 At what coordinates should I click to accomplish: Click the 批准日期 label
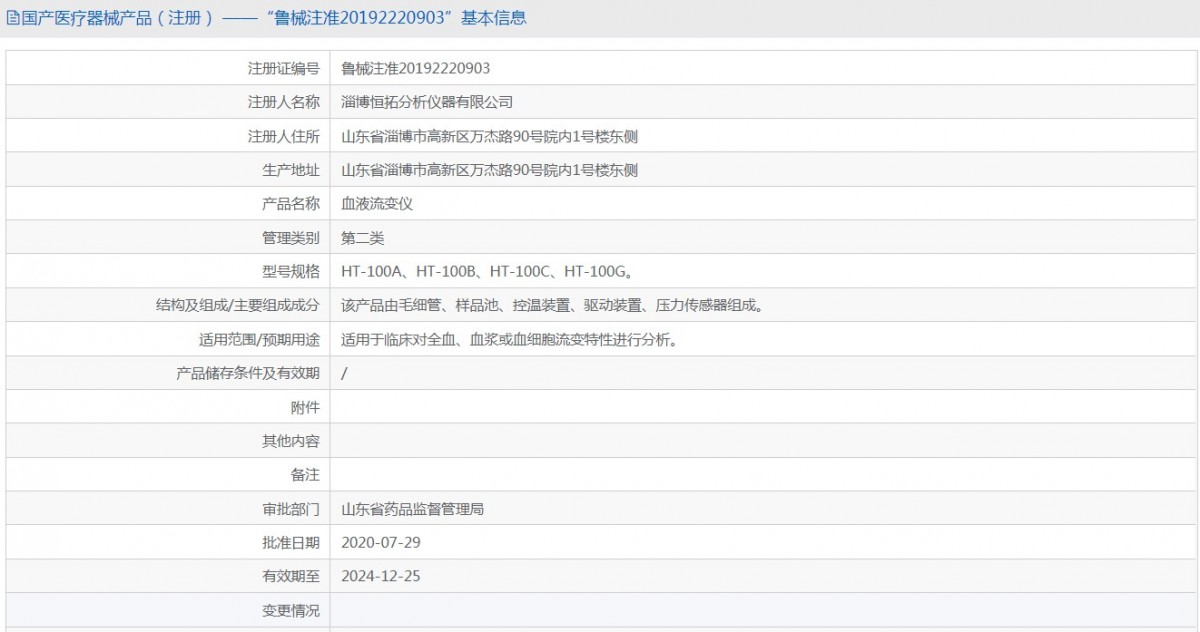tap(291, 542)
